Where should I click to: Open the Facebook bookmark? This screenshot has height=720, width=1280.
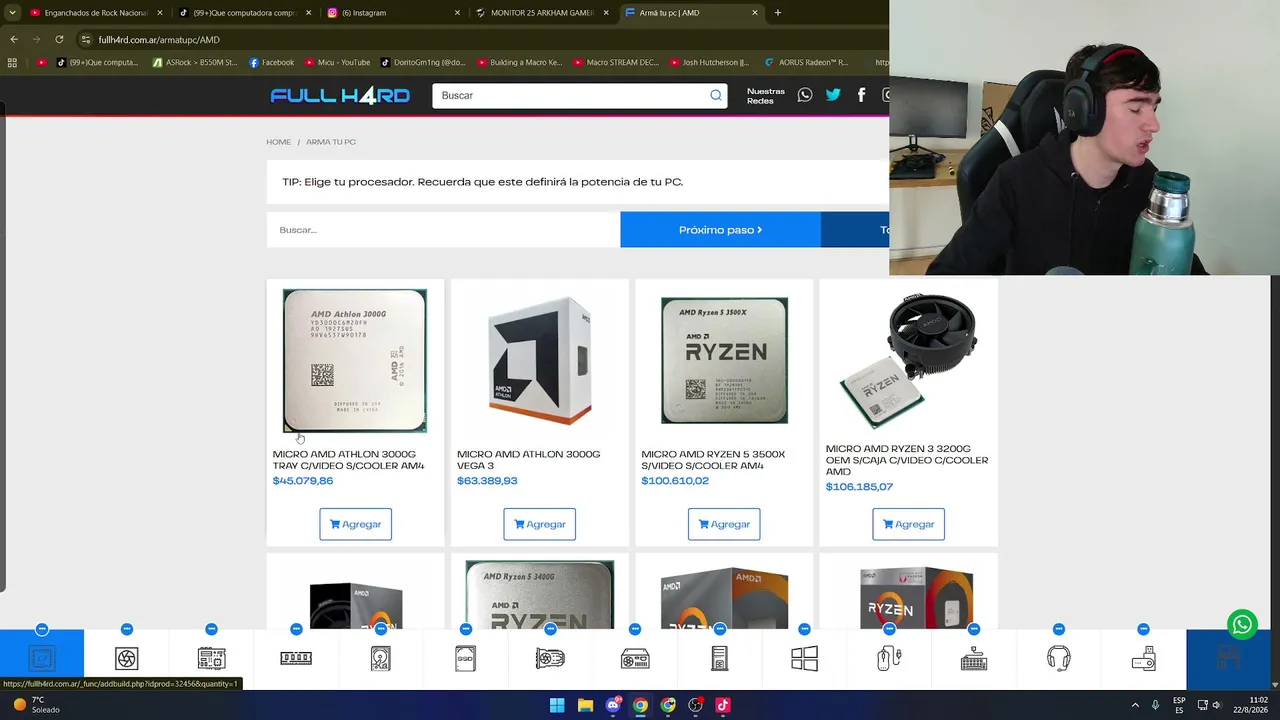click(x=271, y=62)
